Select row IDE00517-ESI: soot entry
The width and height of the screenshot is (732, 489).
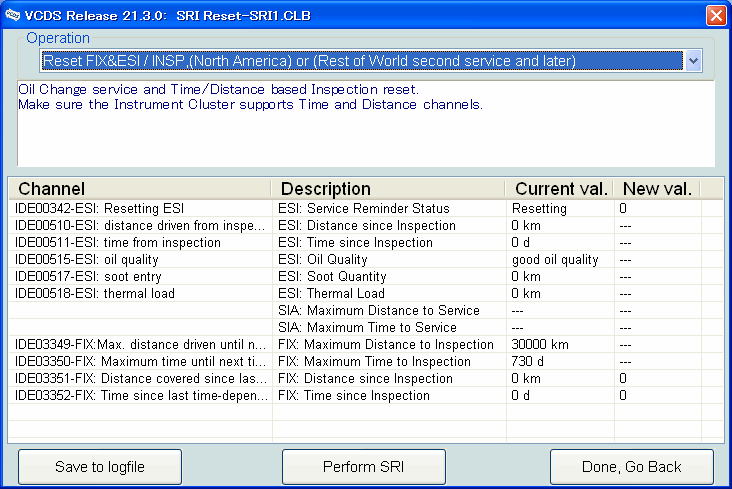pyautogui.click(x=366, y=276)
